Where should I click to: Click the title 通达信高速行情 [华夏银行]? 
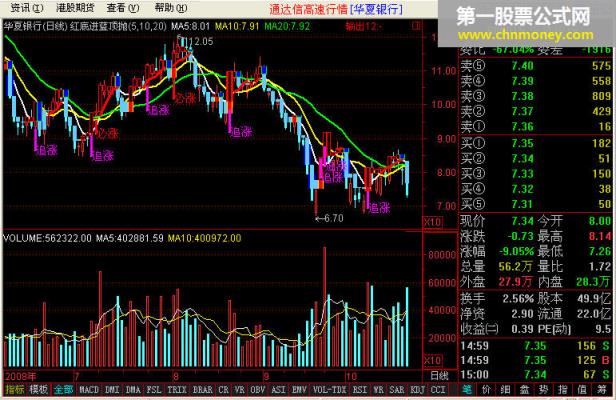coord(336,9)
